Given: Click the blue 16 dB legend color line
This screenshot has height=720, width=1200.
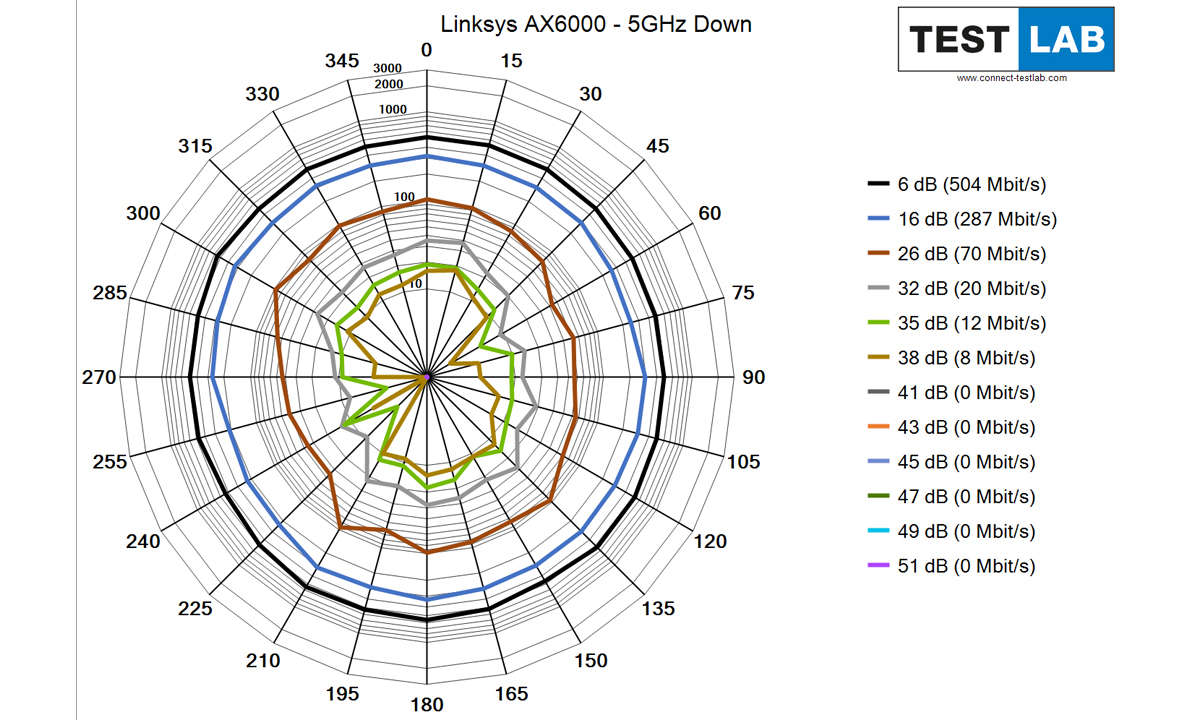Looking at the screenshot, I should click(878, 219).
